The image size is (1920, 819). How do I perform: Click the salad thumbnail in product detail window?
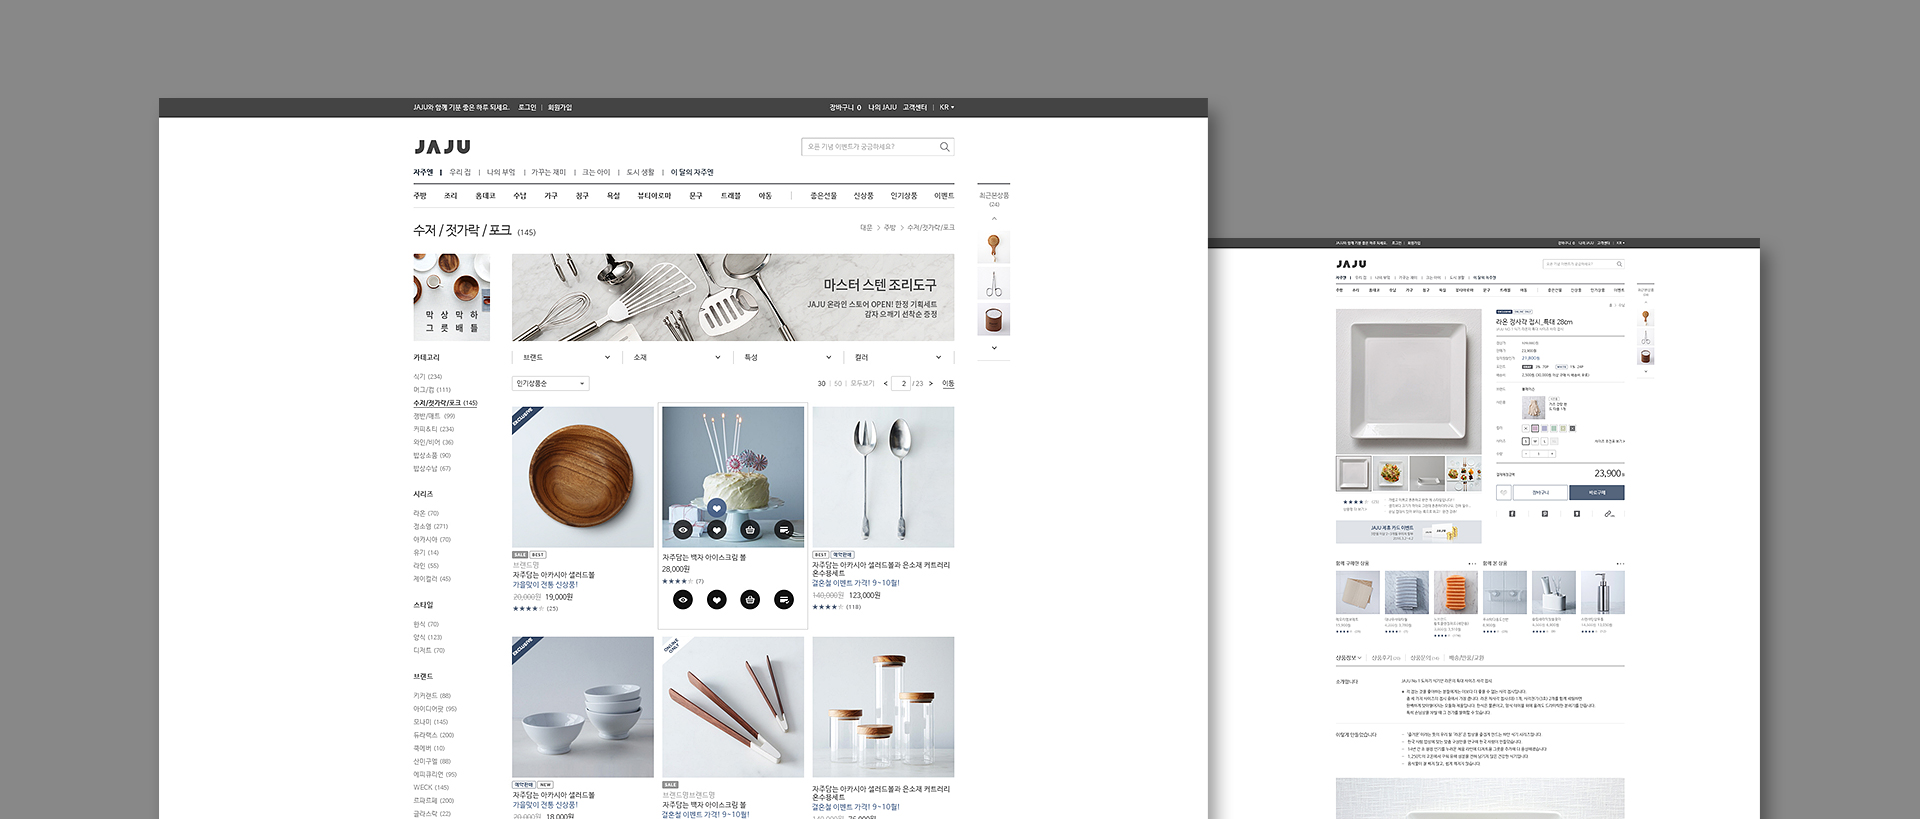[1390, 473]
